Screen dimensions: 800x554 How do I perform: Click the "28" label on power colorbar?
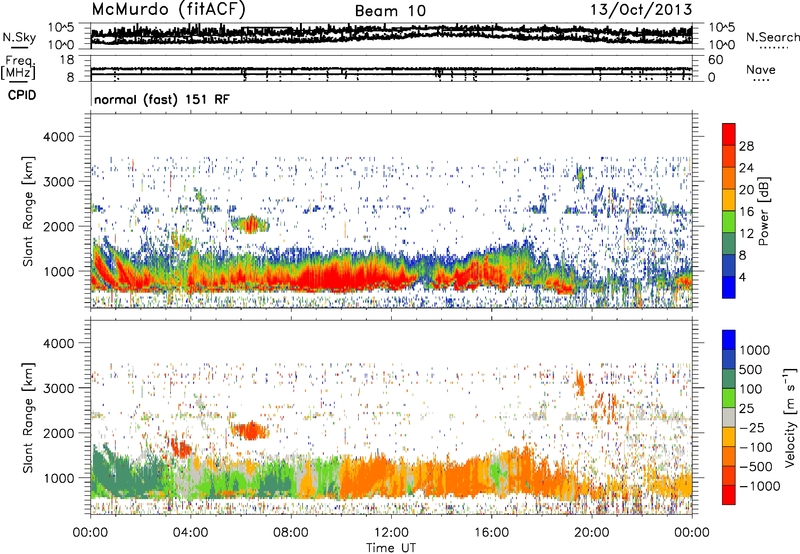pos(746,146)
